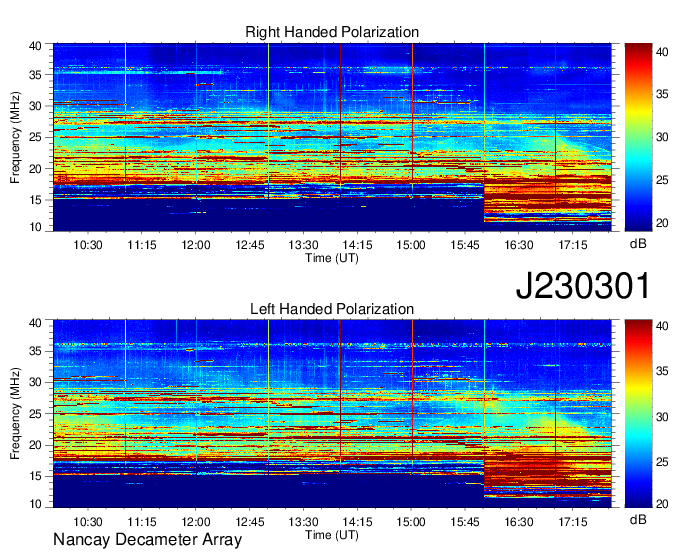Click the 'Frequency (MHz)' label of top plot
The width and height of the screenshot is (680, 552).
coord(15,137)
